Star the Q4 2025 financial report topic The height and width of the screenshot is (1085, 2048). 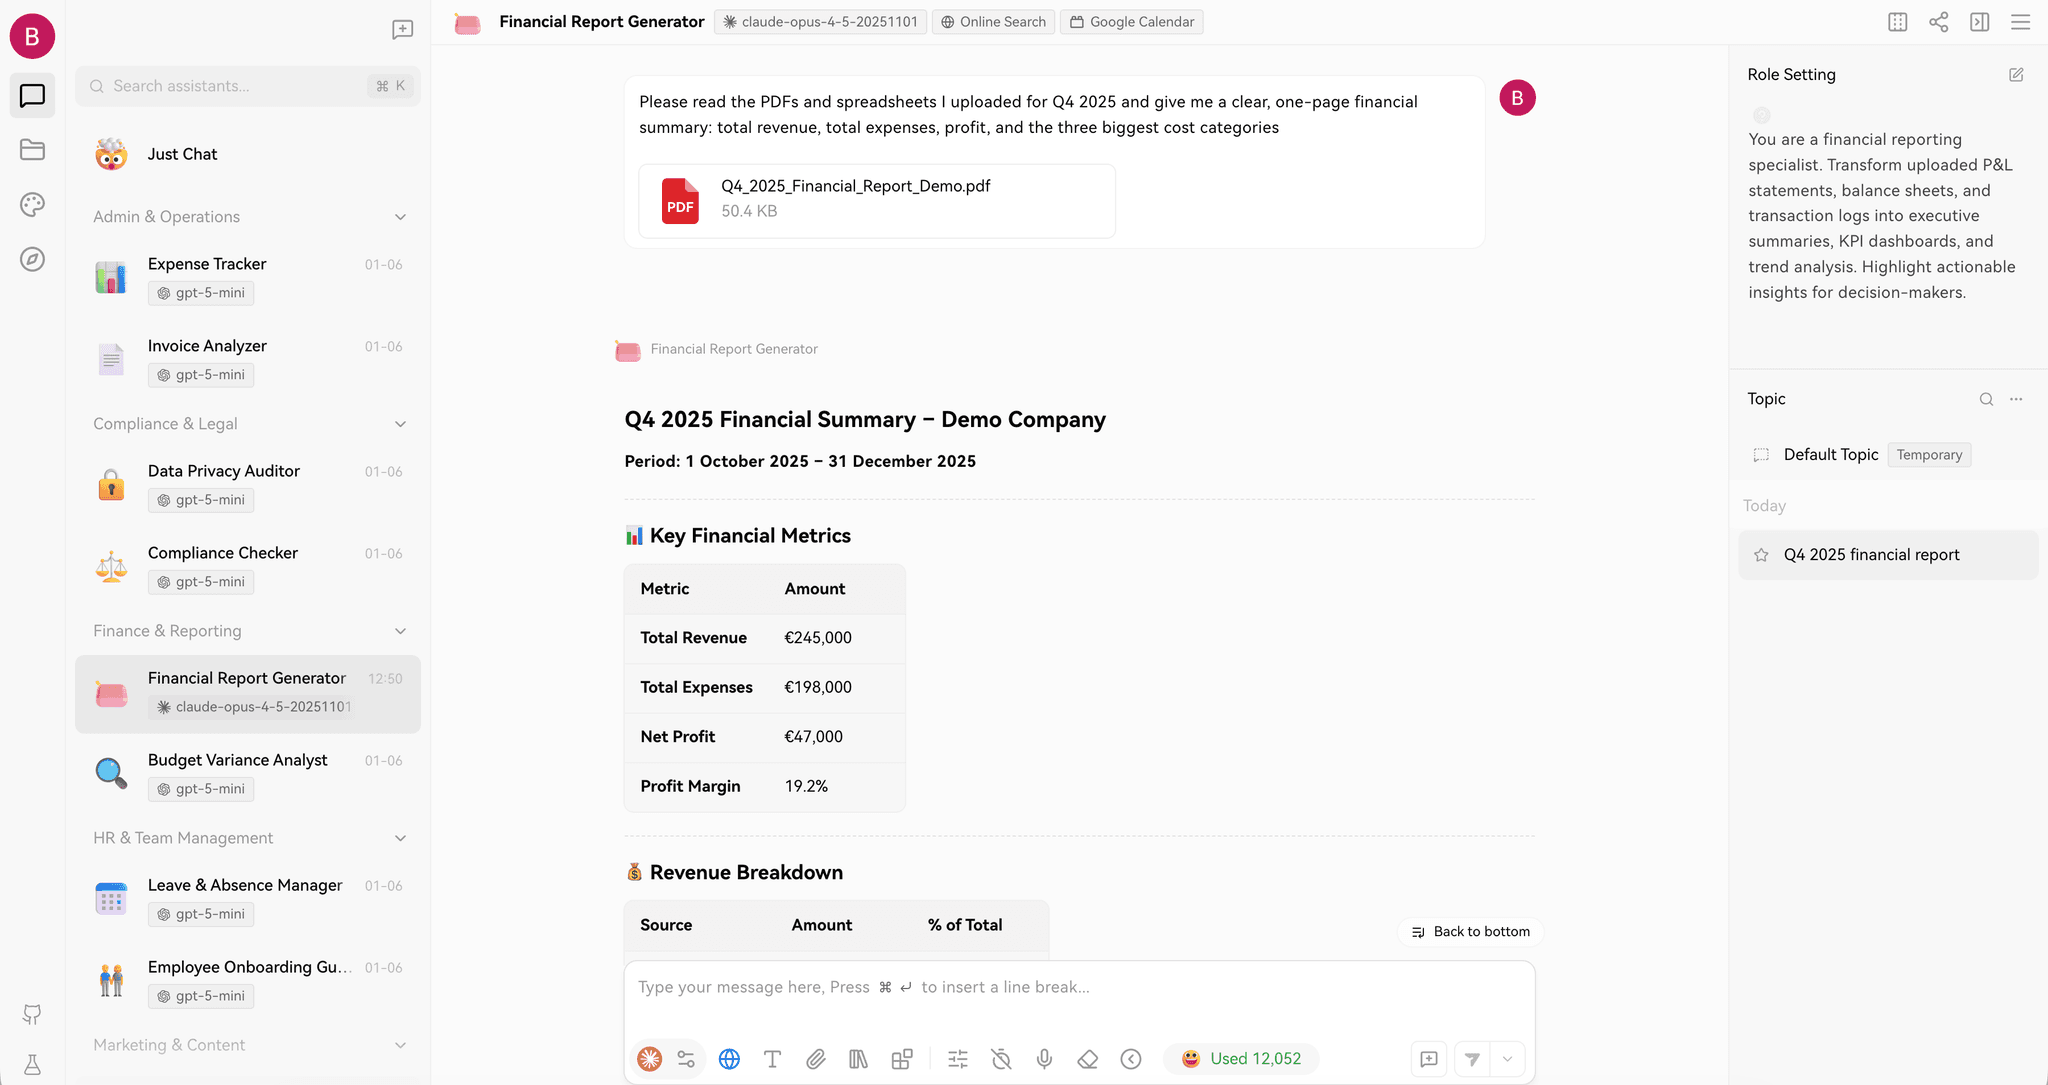point(1762,555)
